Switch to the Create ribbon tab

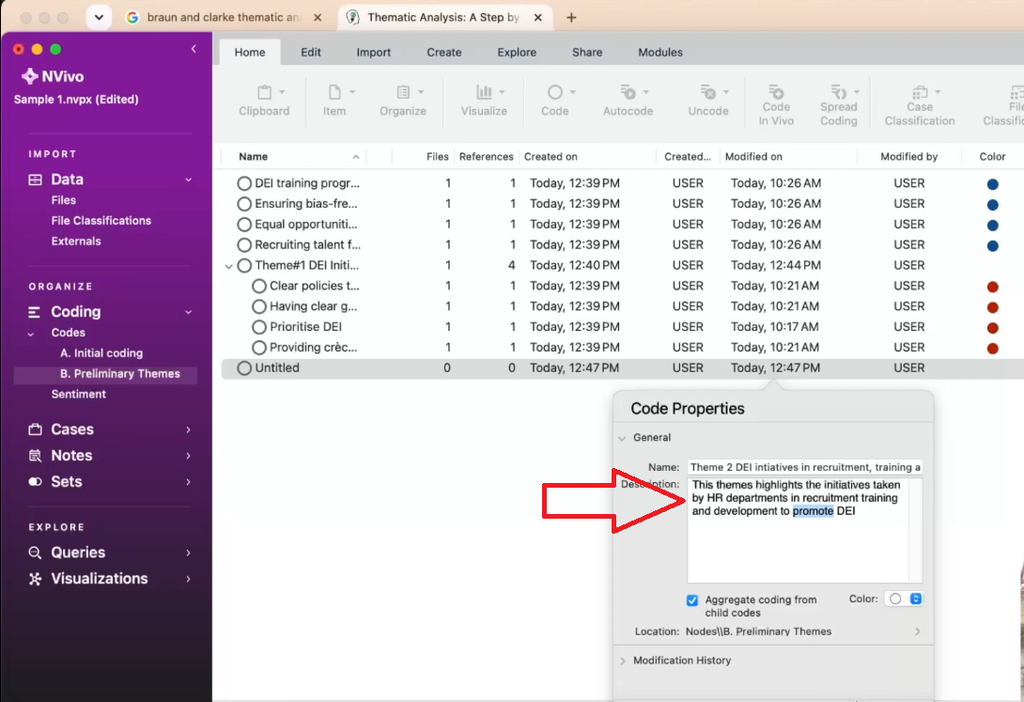pyautogui.click(x=444, y=52)
